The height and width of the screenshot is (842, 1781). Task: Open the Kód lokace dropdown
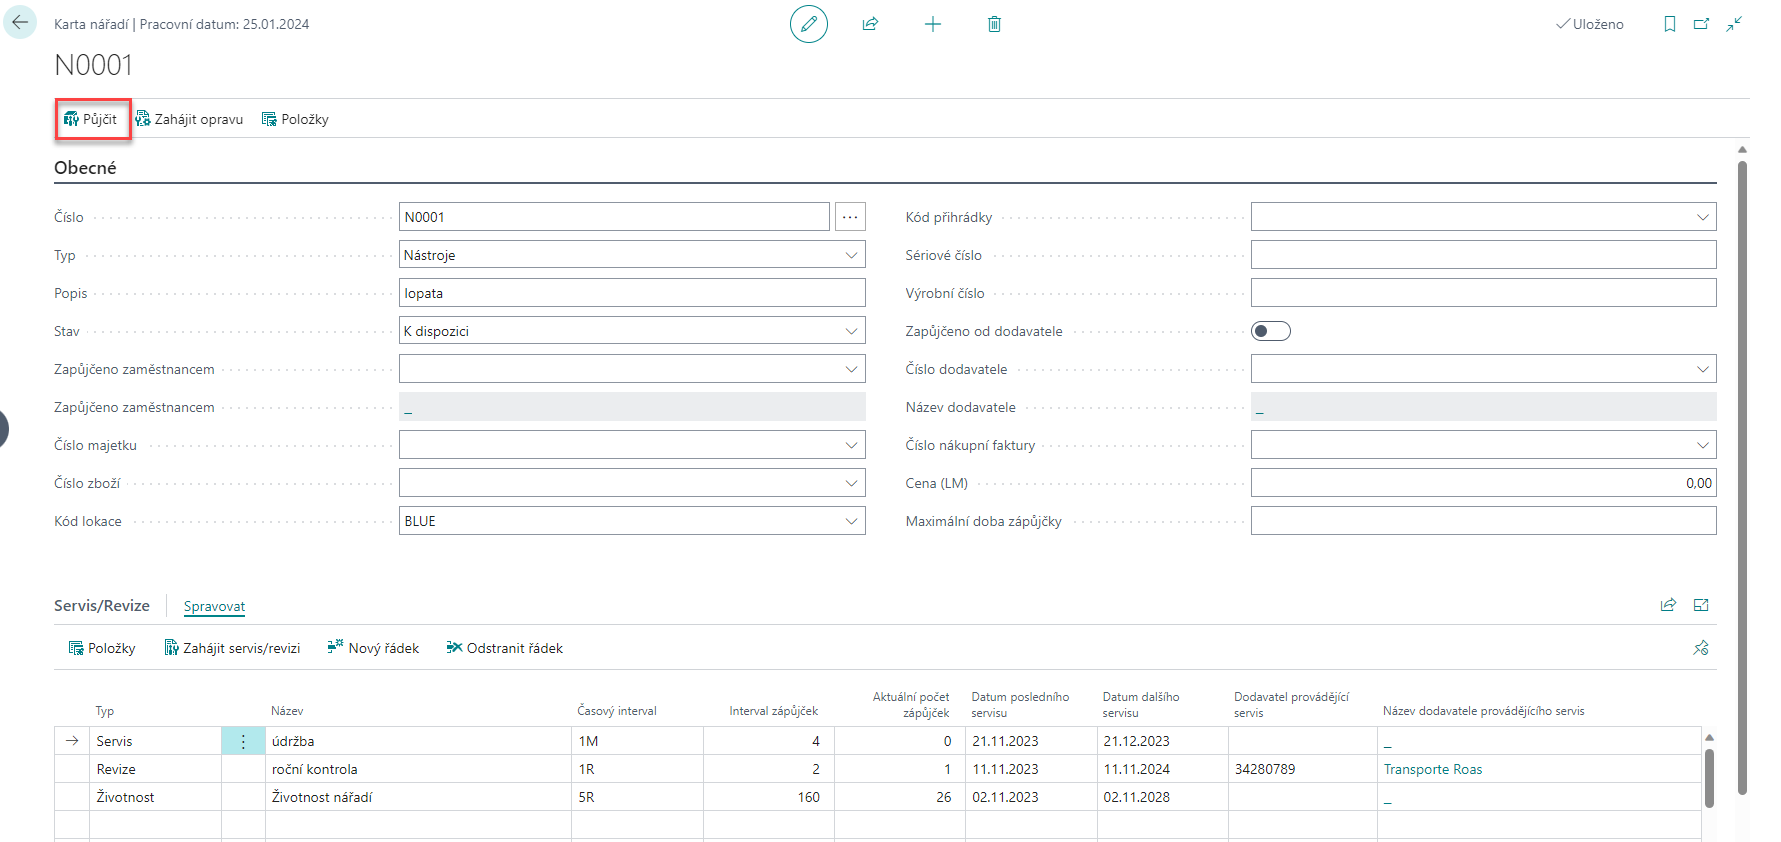(x=851, y=521)
